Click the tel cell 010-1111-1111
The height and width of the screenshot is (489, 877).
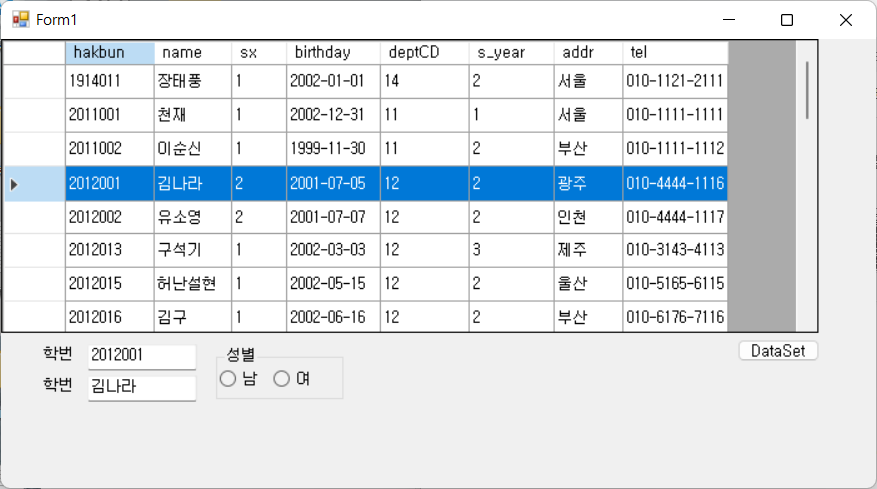point(675,115)
